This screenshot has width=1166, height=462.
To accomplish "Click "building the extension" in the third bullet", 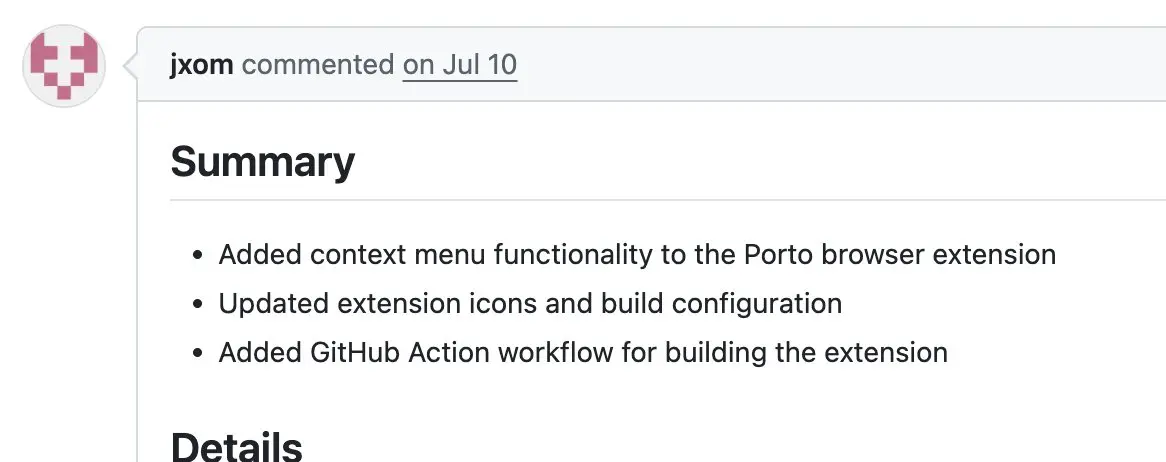I will (x=807, y=352).
